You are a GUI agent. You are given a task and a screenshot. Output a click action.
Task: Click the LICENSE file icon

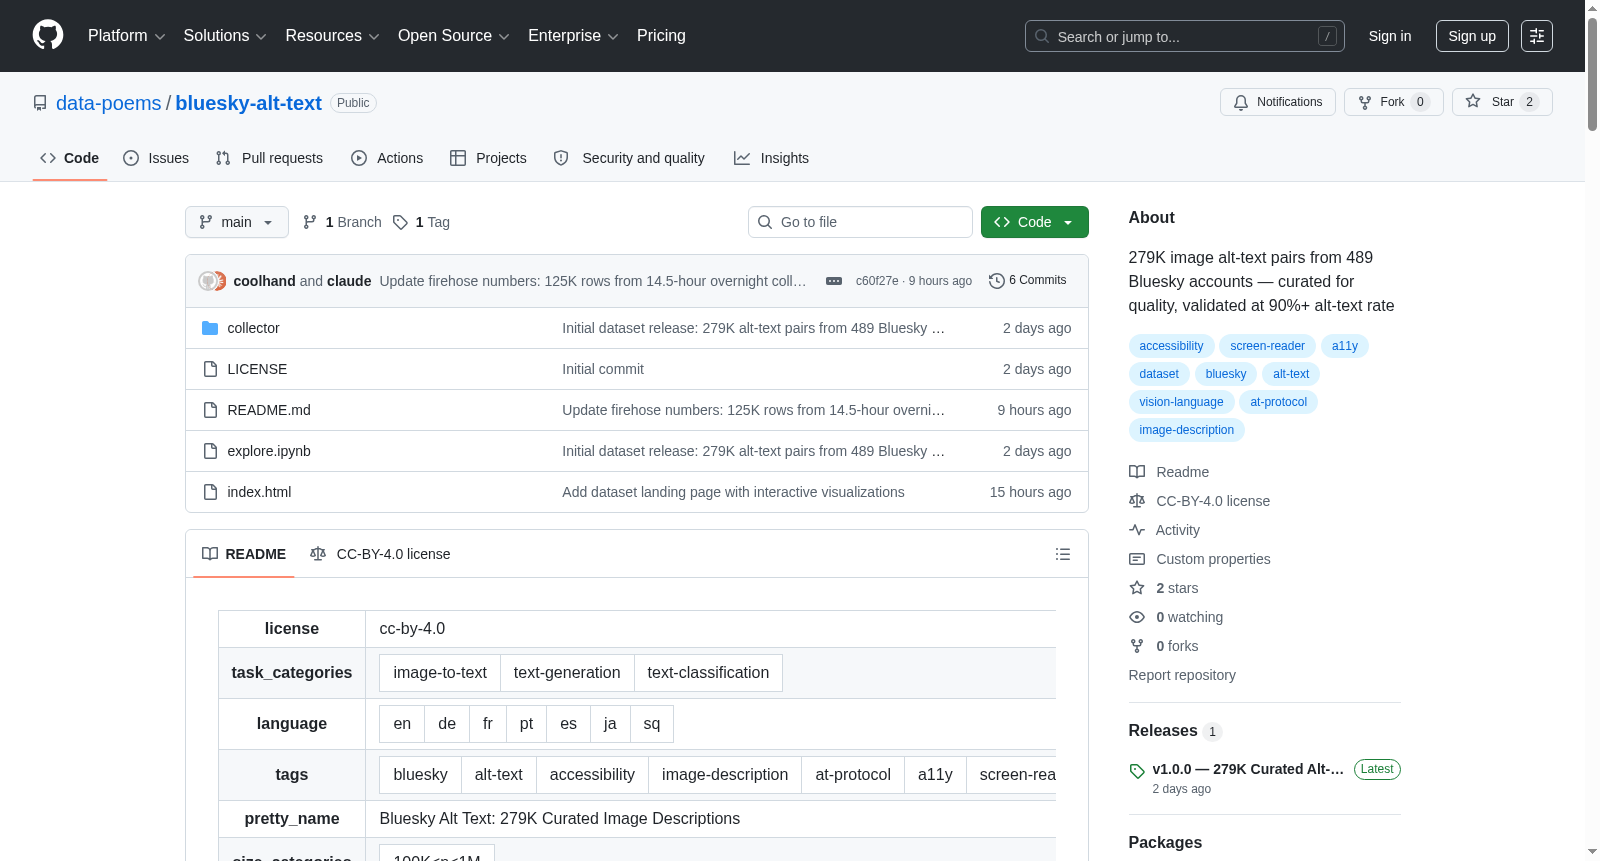(210, 369)
